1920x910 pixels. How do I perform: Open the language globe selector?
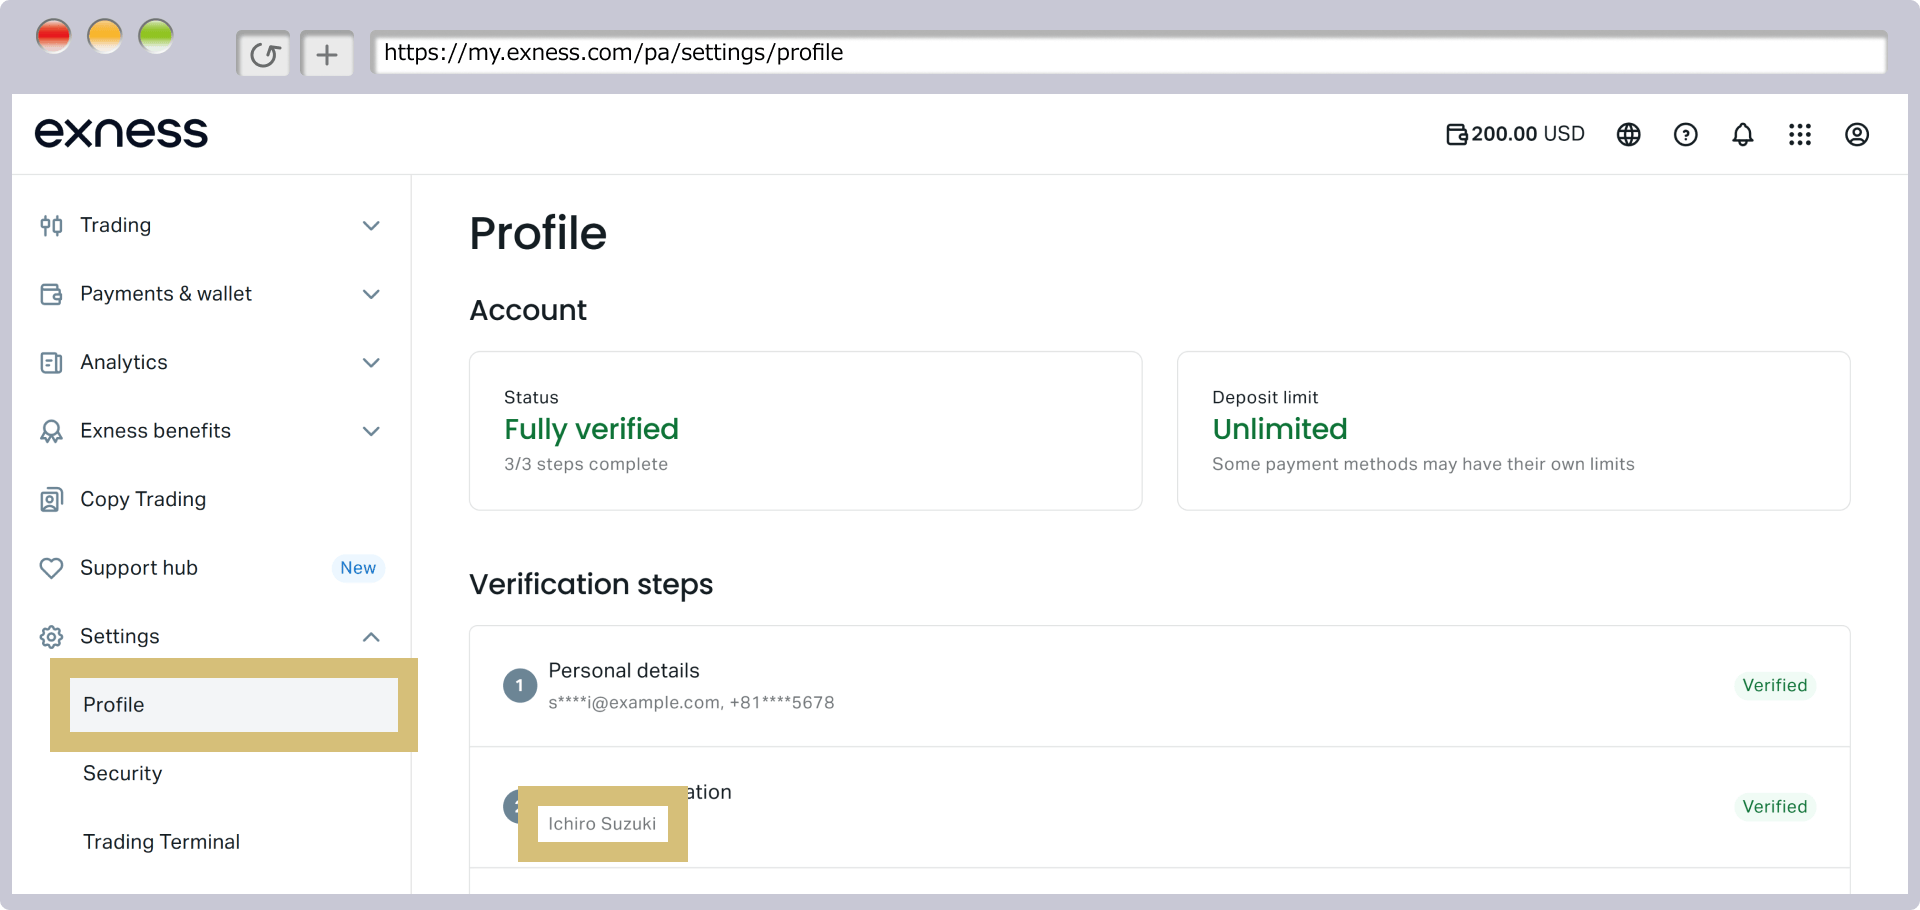coord(1628,134)
